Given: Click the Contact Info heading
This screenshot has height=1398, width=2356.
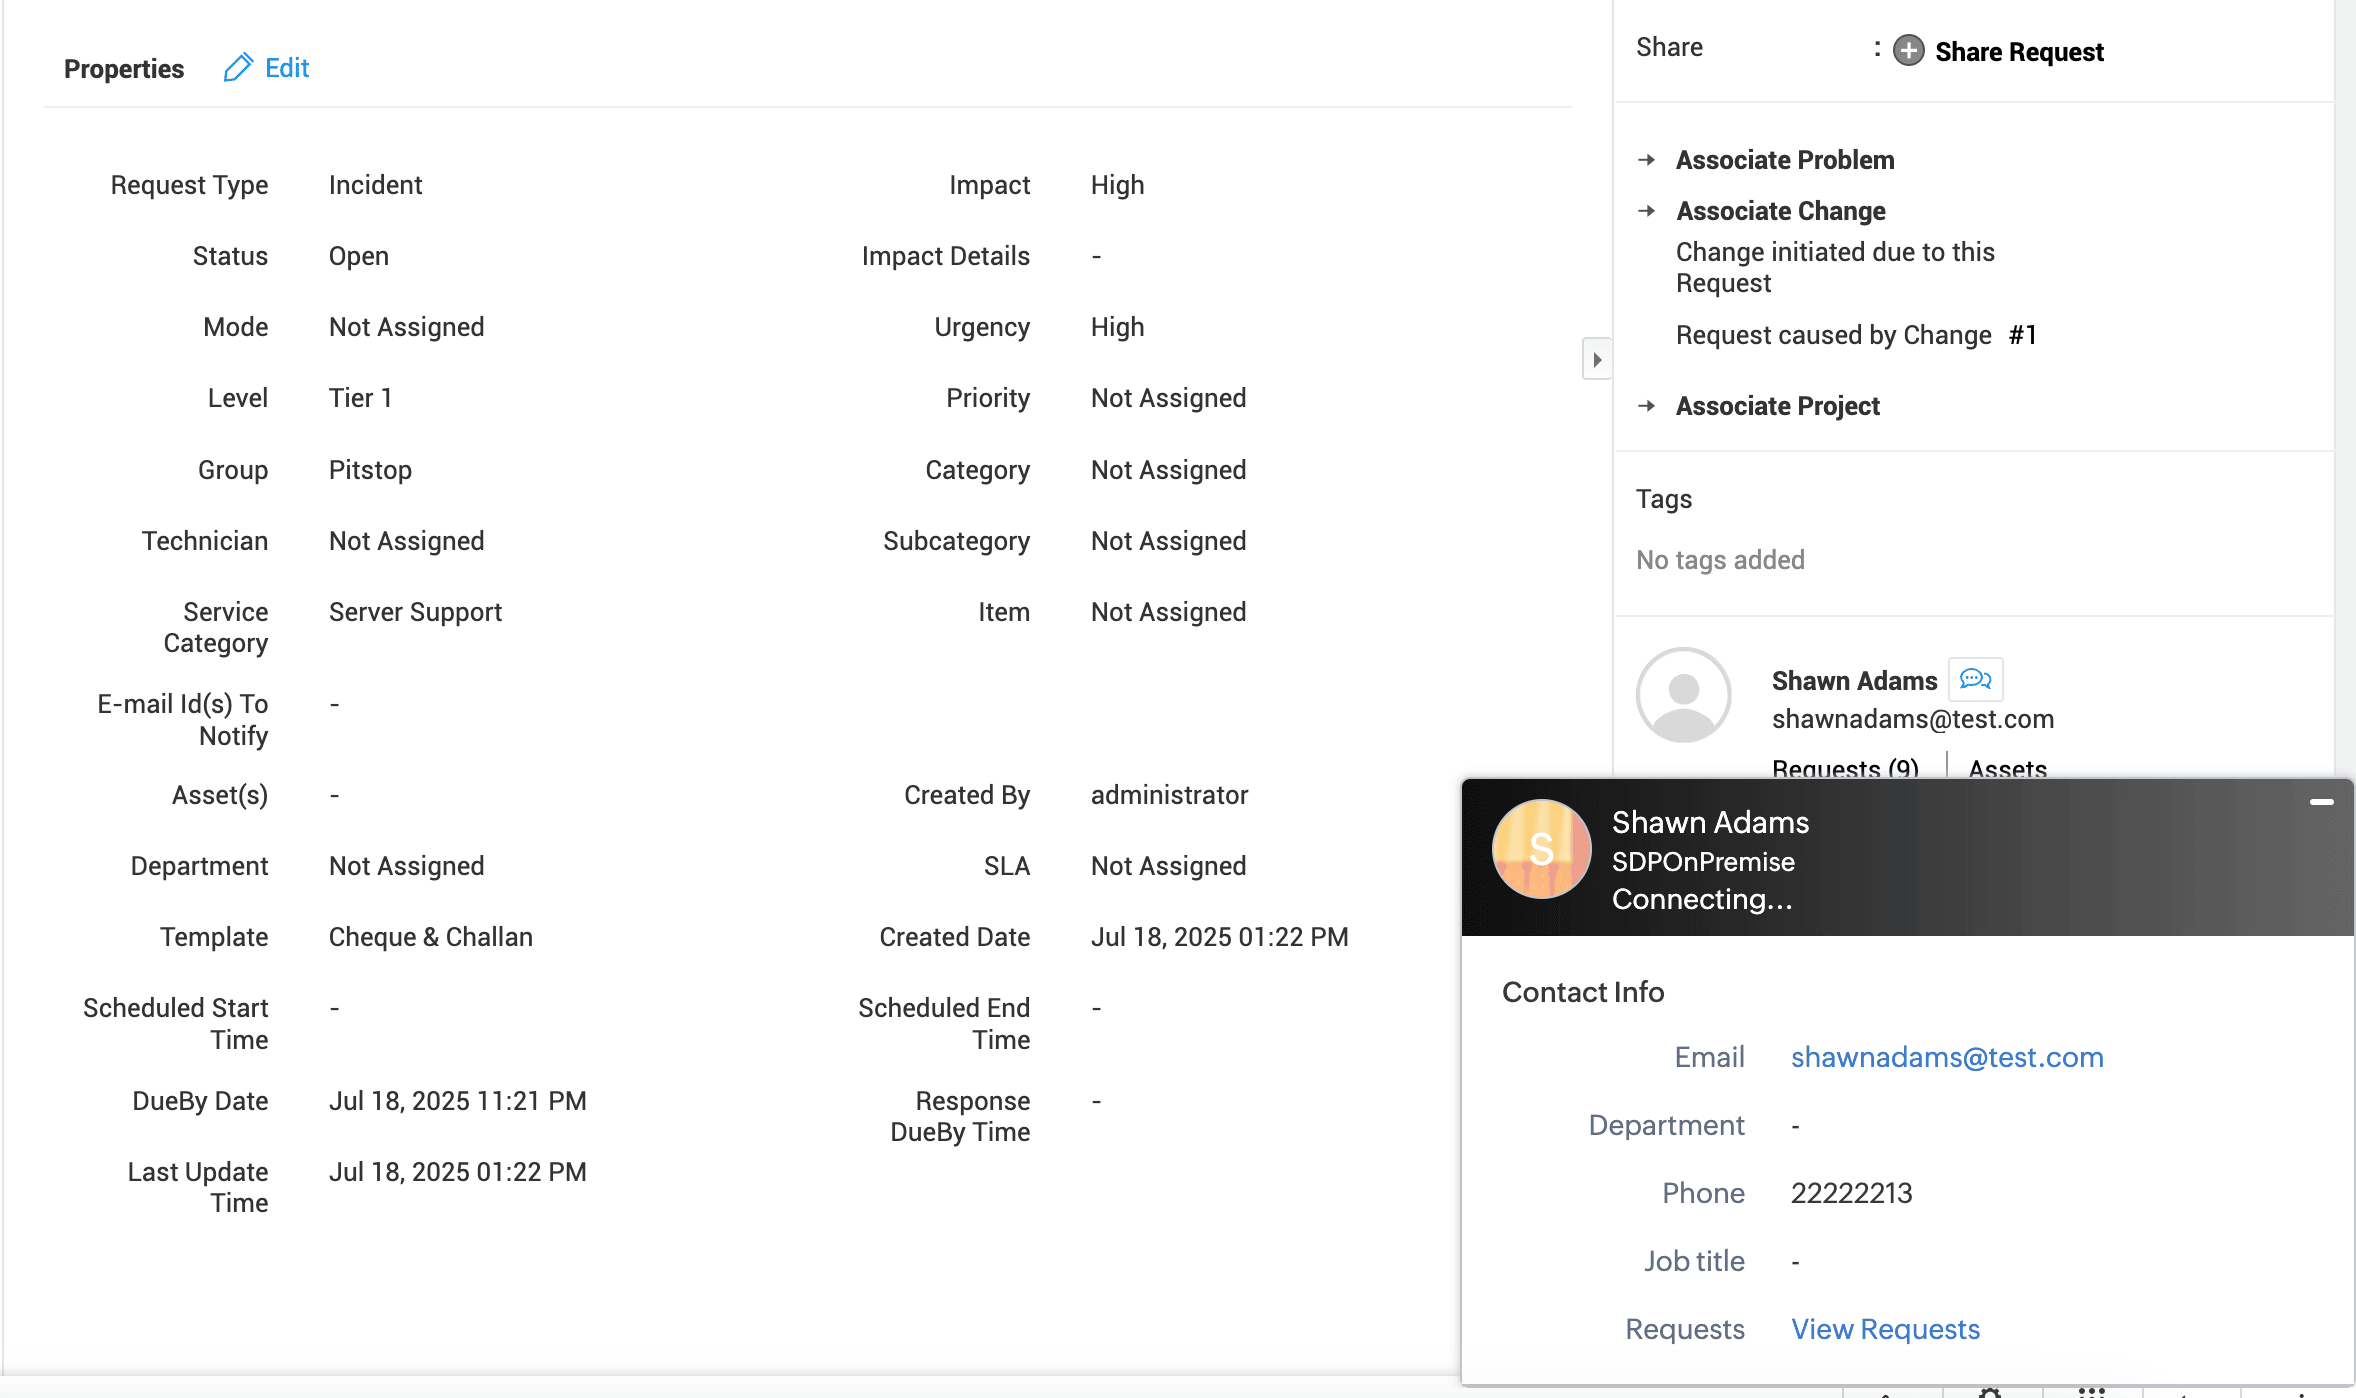Looking at the screenshot, I should tap(1583, 992).
